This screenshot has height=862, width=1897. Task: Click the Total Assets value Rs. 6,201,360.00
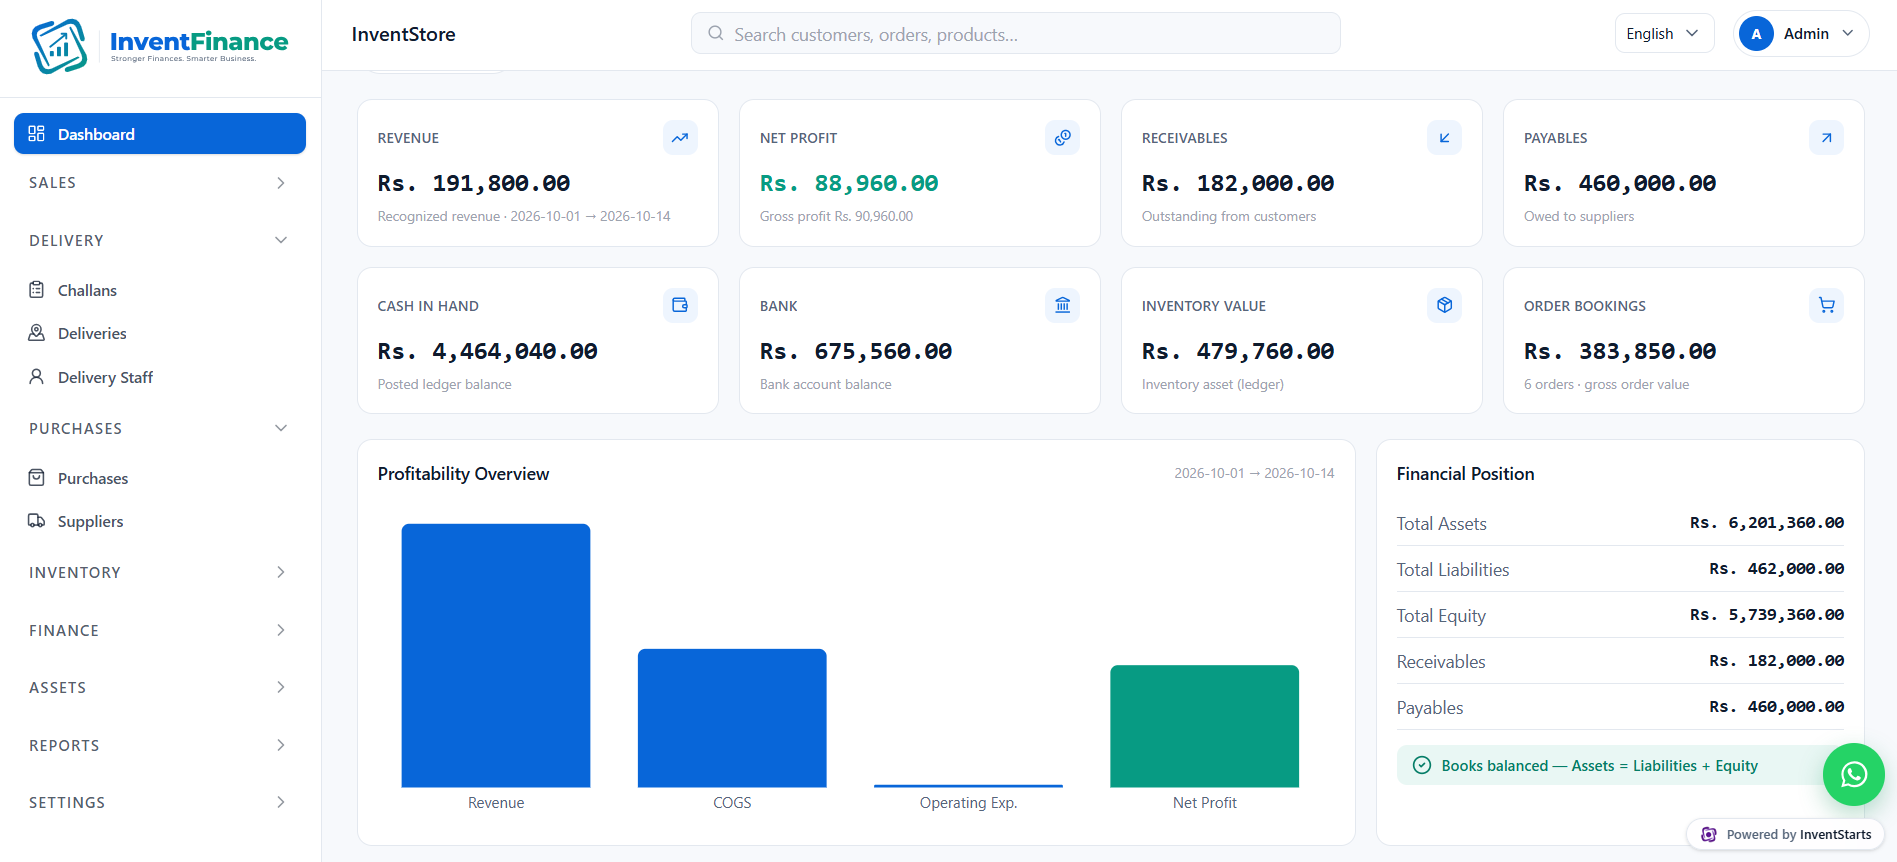1767,523
